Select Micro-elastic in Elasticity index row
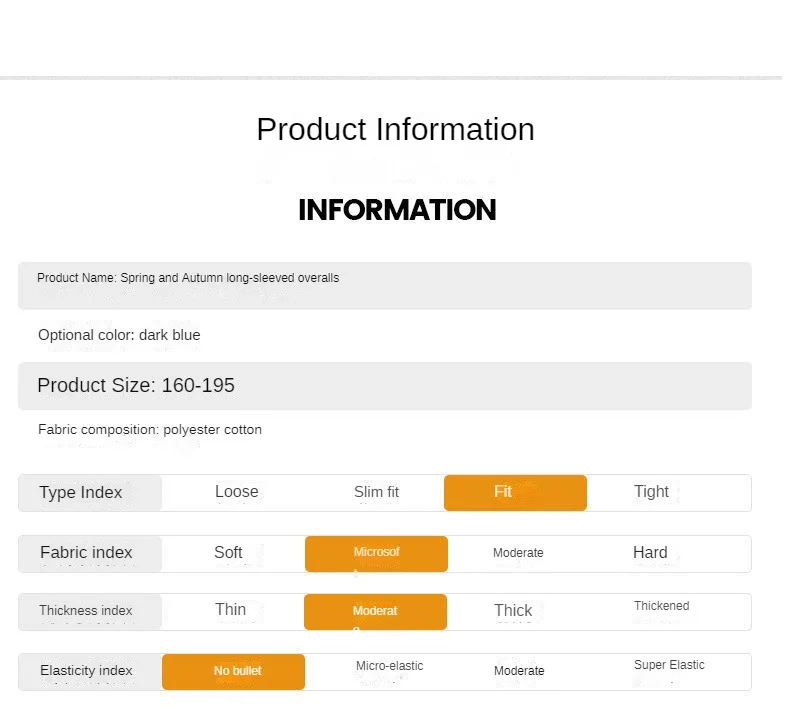Screen dimensions: 790x717 coord(389,666)
